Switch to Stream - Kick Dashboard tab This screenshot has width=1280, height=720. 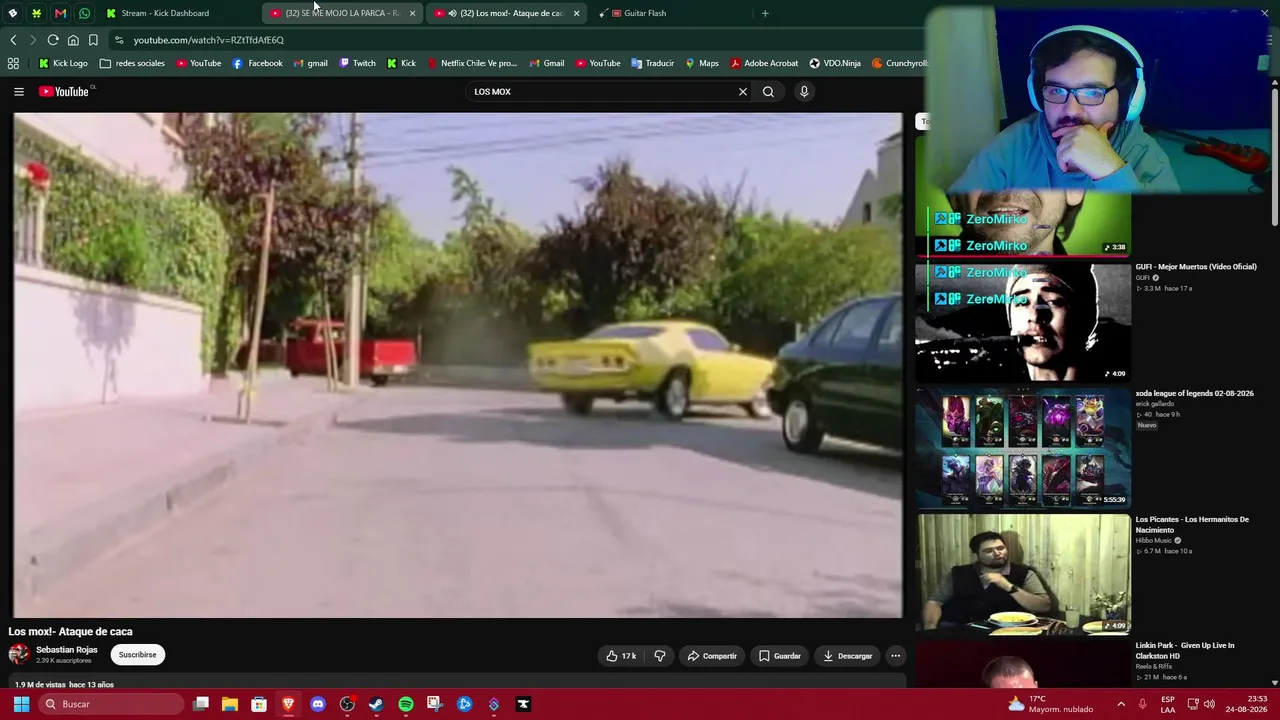pos(180,13)
